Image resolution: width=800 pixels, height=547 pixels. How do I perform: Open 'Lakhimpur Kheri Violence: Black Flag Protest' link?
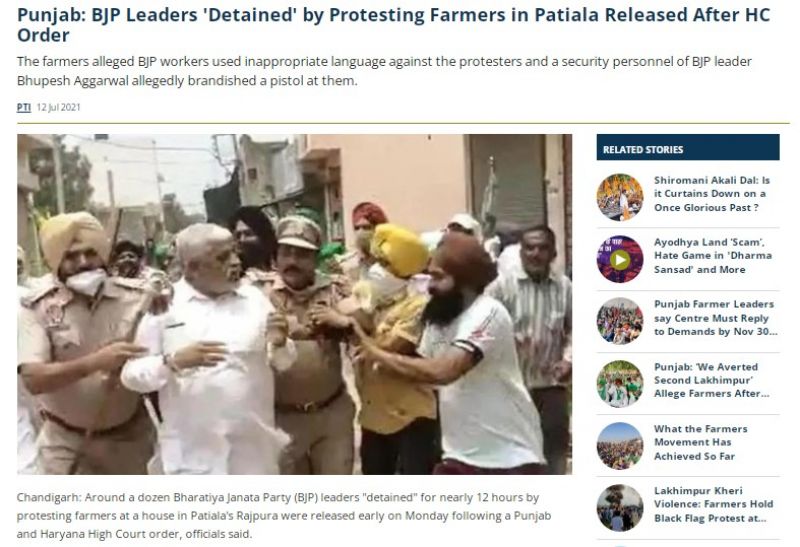[714, 505]
